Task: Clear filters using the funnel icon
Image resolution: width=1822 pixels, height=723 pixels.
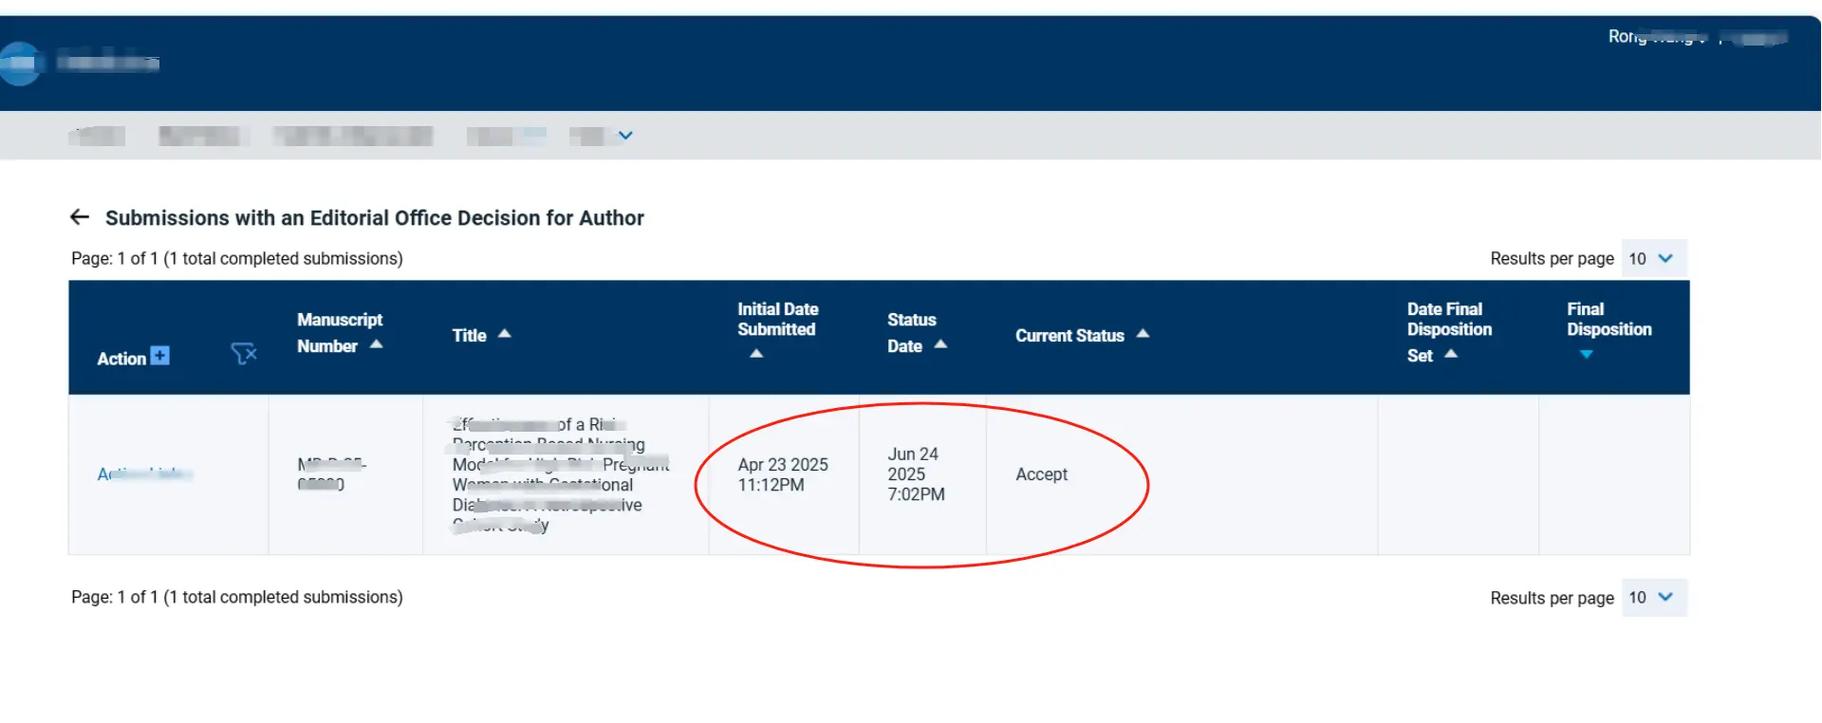Action: click(x=243, y=354)
